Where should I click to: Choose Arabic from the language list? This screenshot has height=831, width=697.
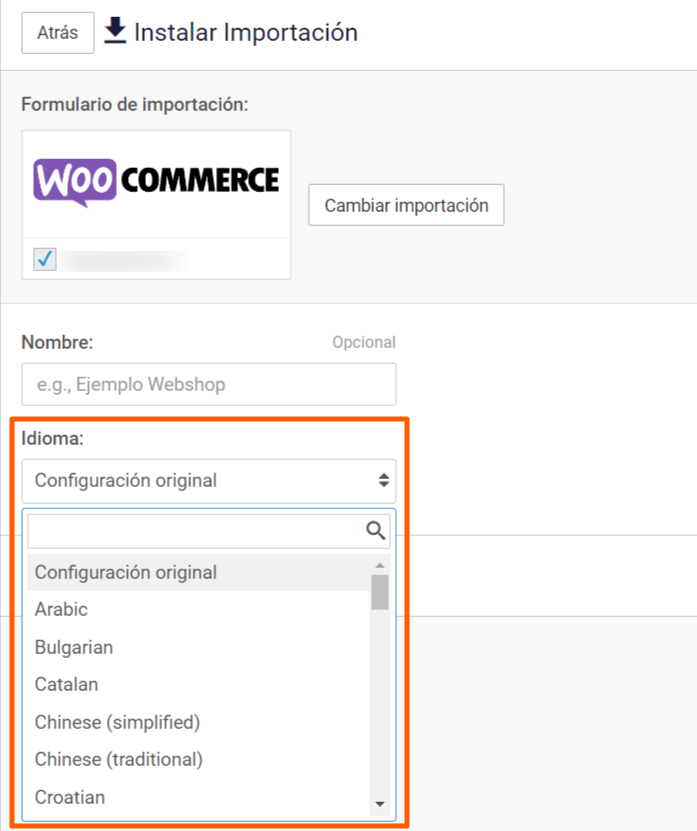199,609
